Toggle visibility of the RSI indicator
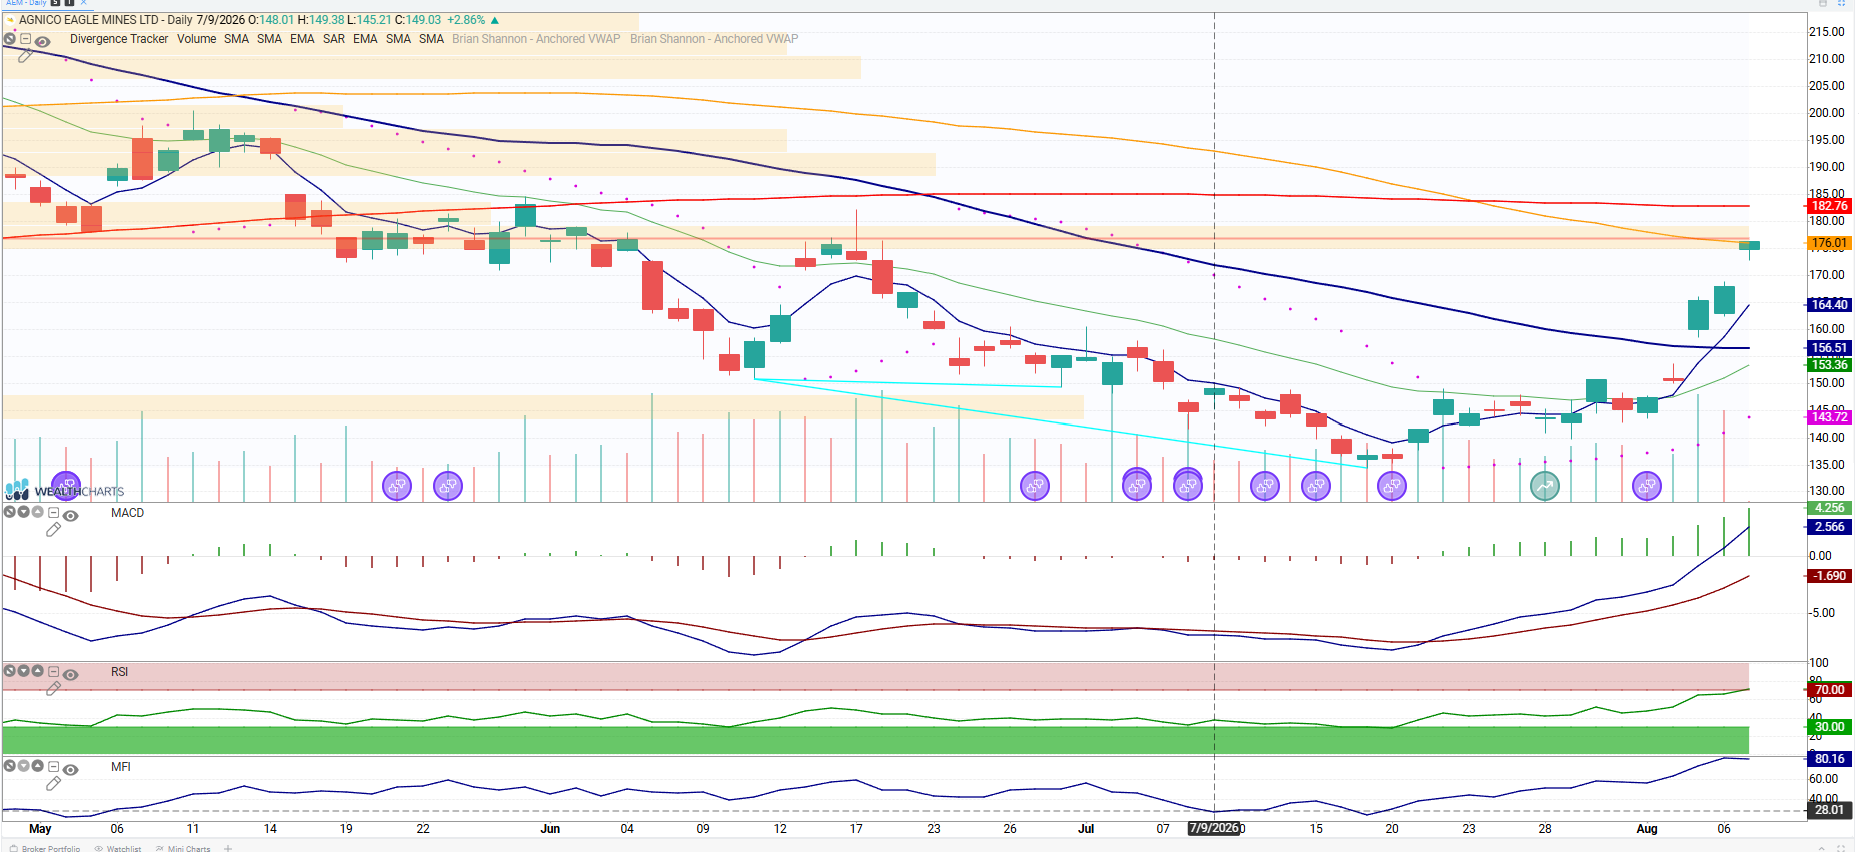Screen dimensions: 1859x852 [71, 674]
